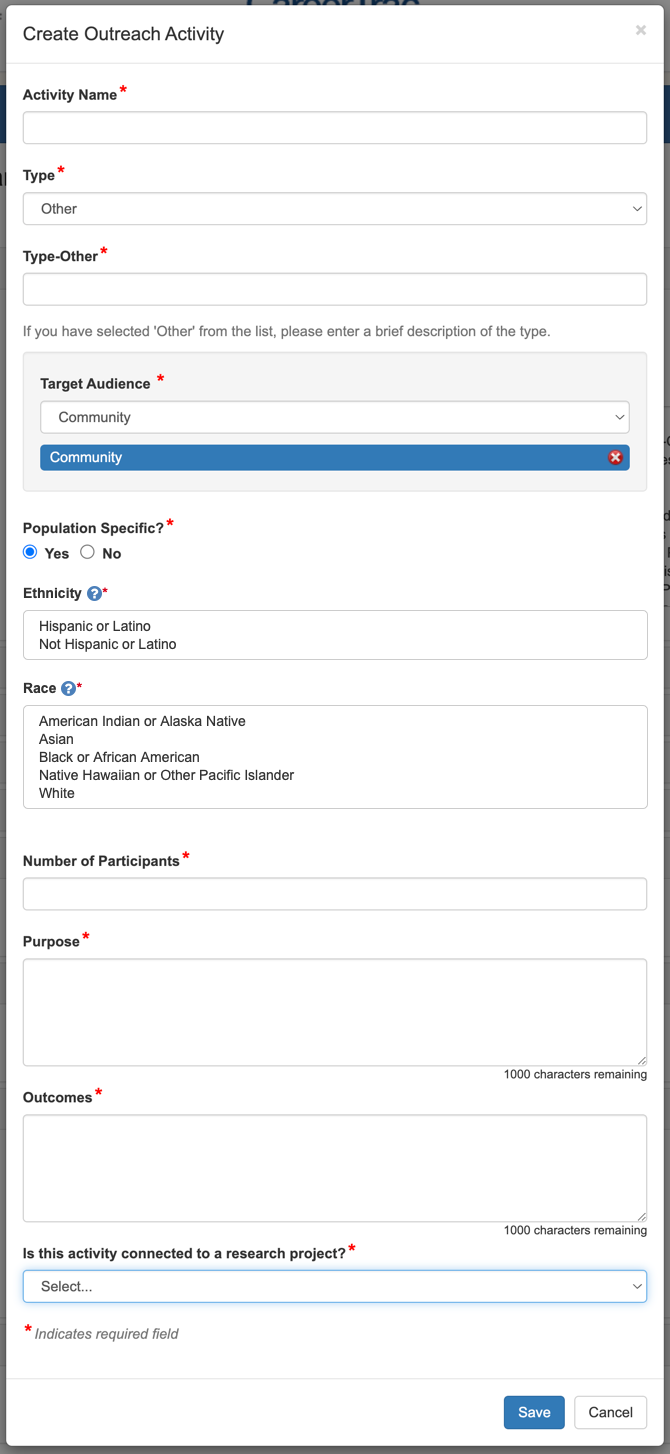Click the Number of Participants field

tap(335, 894)
